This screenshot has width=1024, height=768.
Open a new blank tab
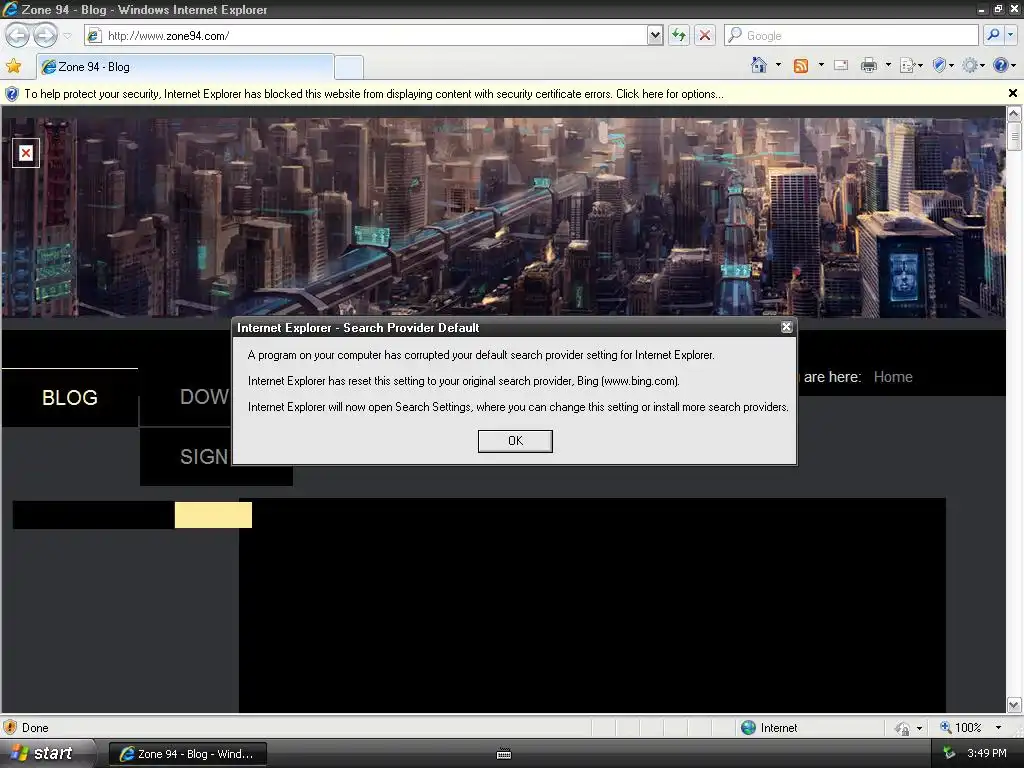(x=349, y=67)
